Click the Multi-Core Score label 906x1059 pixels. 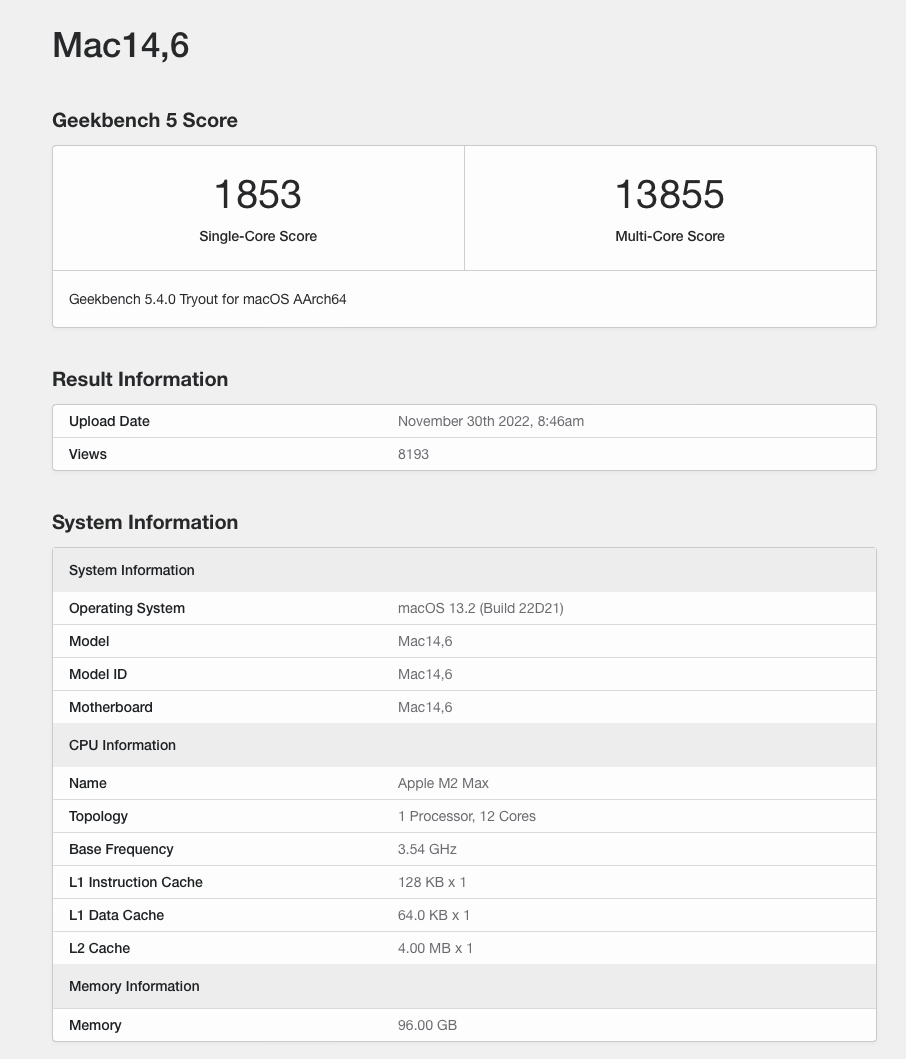point(670,236)
